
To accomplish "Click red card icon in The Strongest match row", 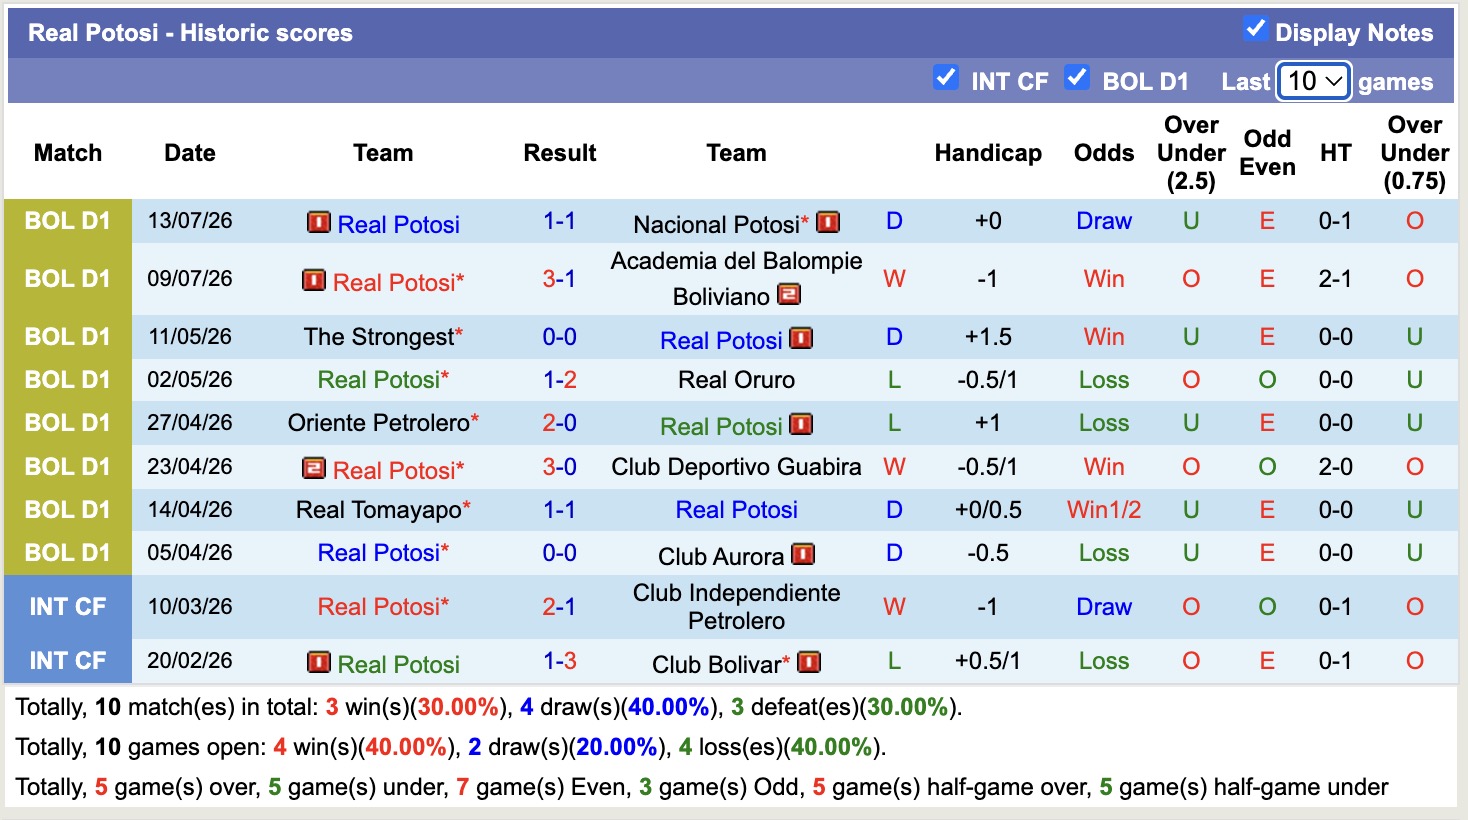I will tap(801, 338).
